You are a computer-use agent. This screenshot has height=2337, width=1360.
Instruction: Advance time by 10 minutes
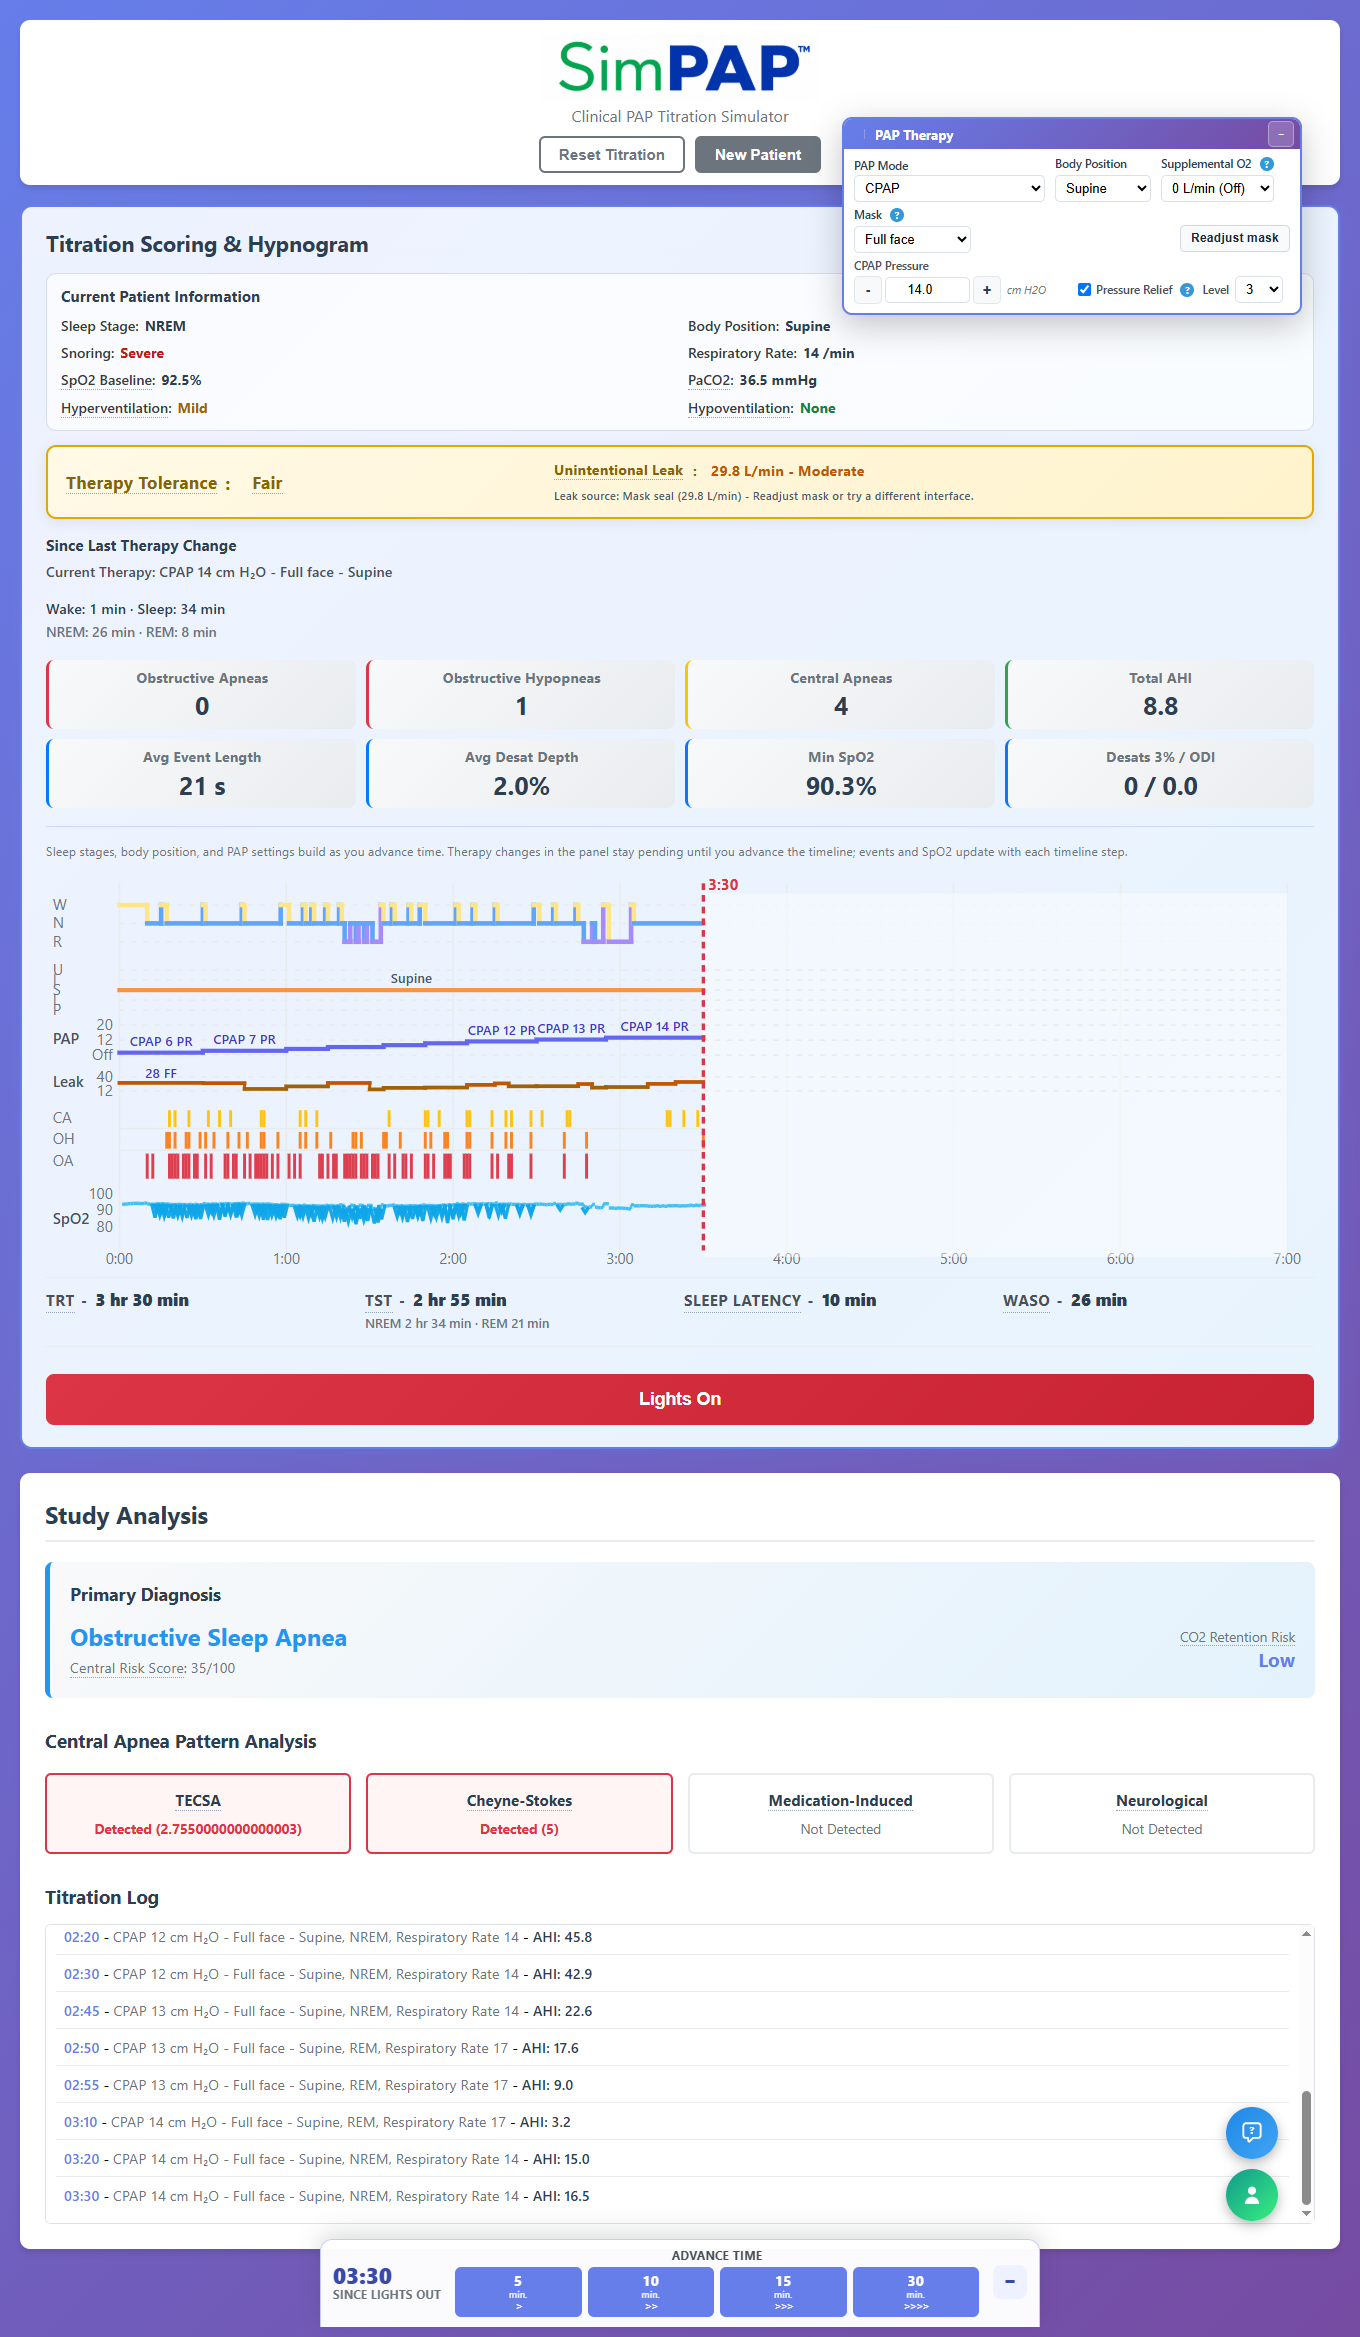click(x=651, y=2291)
